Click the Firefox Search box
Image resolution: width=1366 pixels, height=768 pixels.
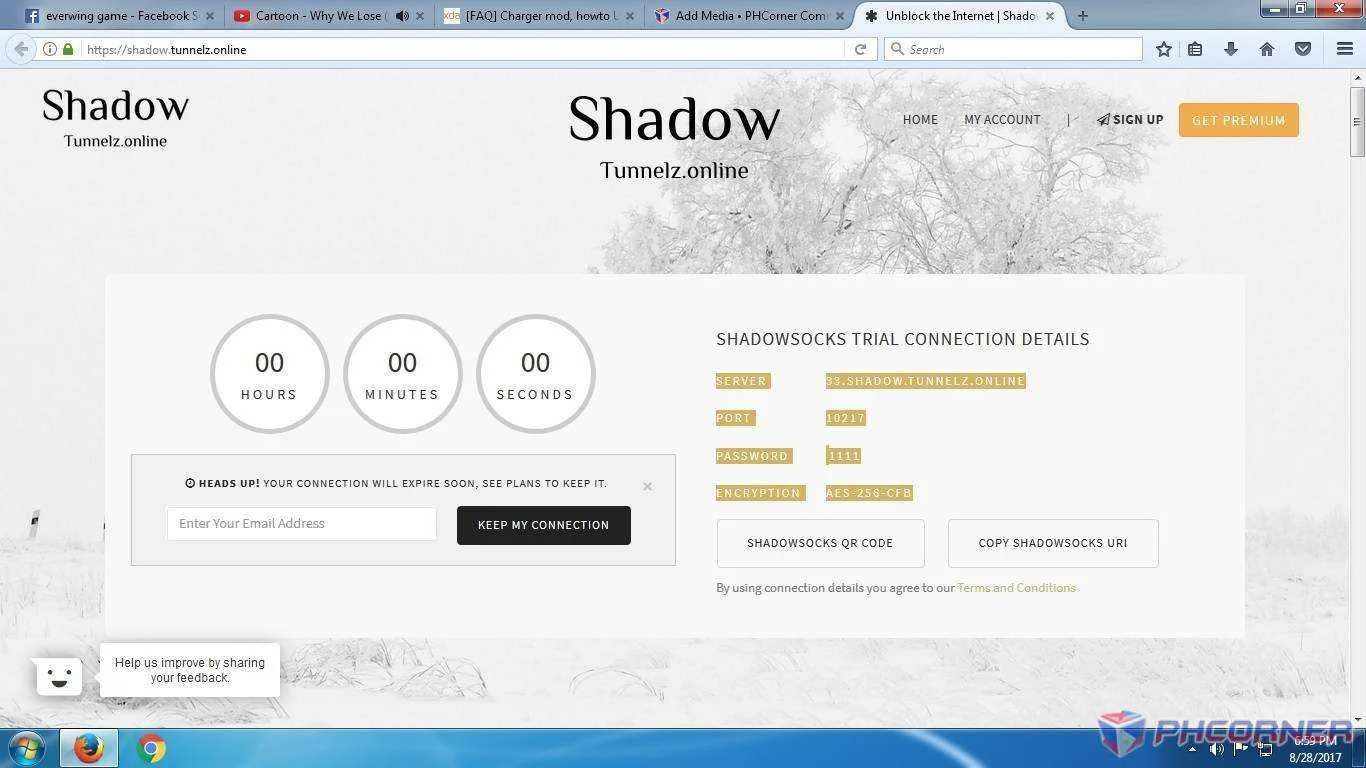tap(1012, 49)
